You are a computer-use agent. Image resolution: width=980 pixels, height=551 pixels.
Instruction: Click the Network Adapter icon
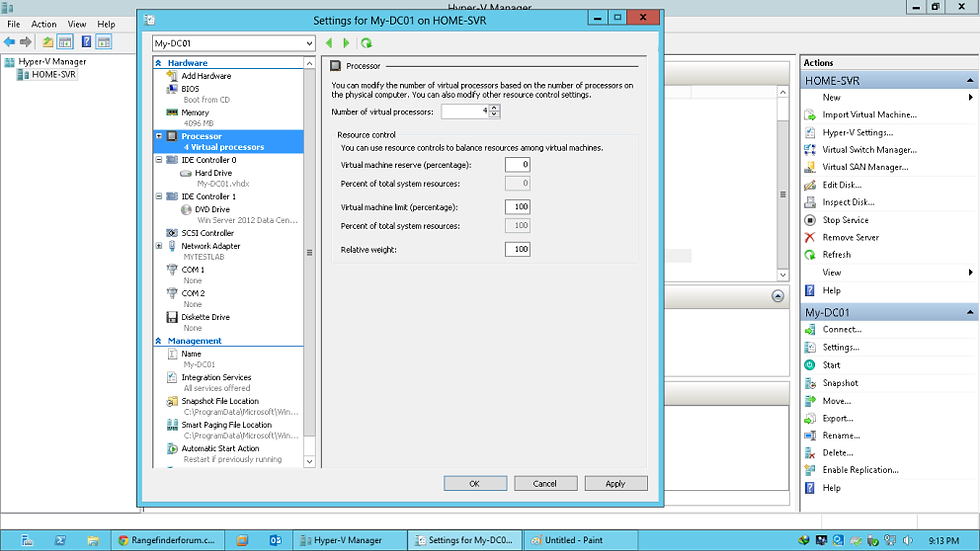(172, 246)
